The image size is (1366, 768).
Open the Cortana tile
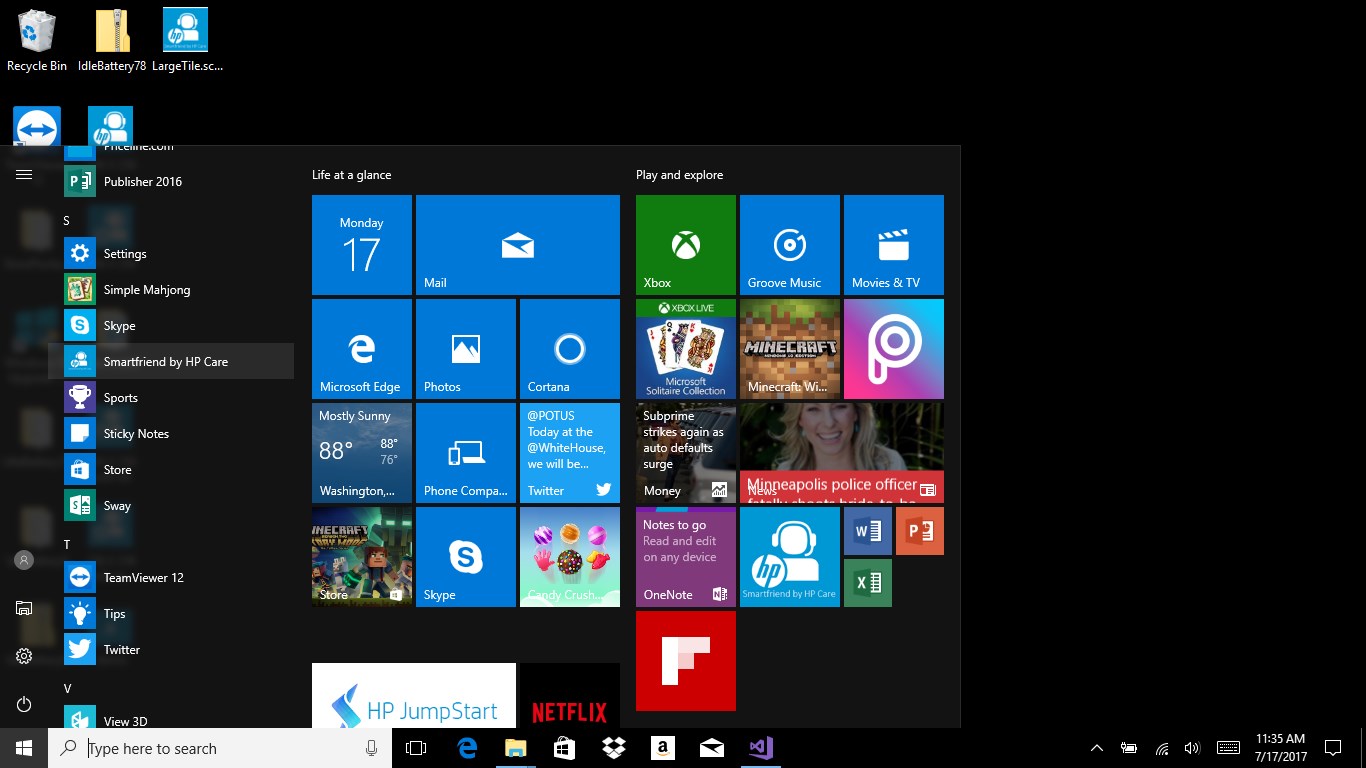pyautogui.click(x=570, y=349)
